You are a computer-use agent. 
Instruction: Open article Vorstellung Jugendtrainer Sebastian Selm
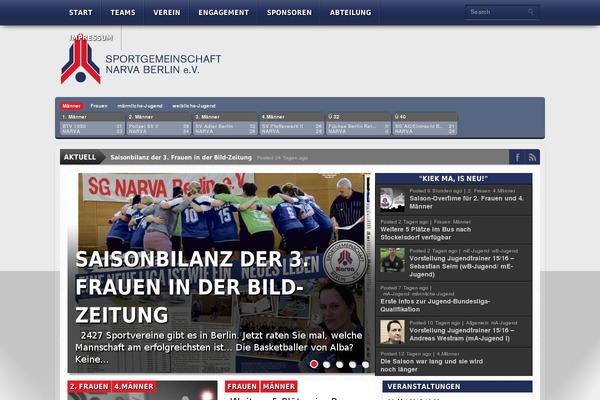[462, 266]
